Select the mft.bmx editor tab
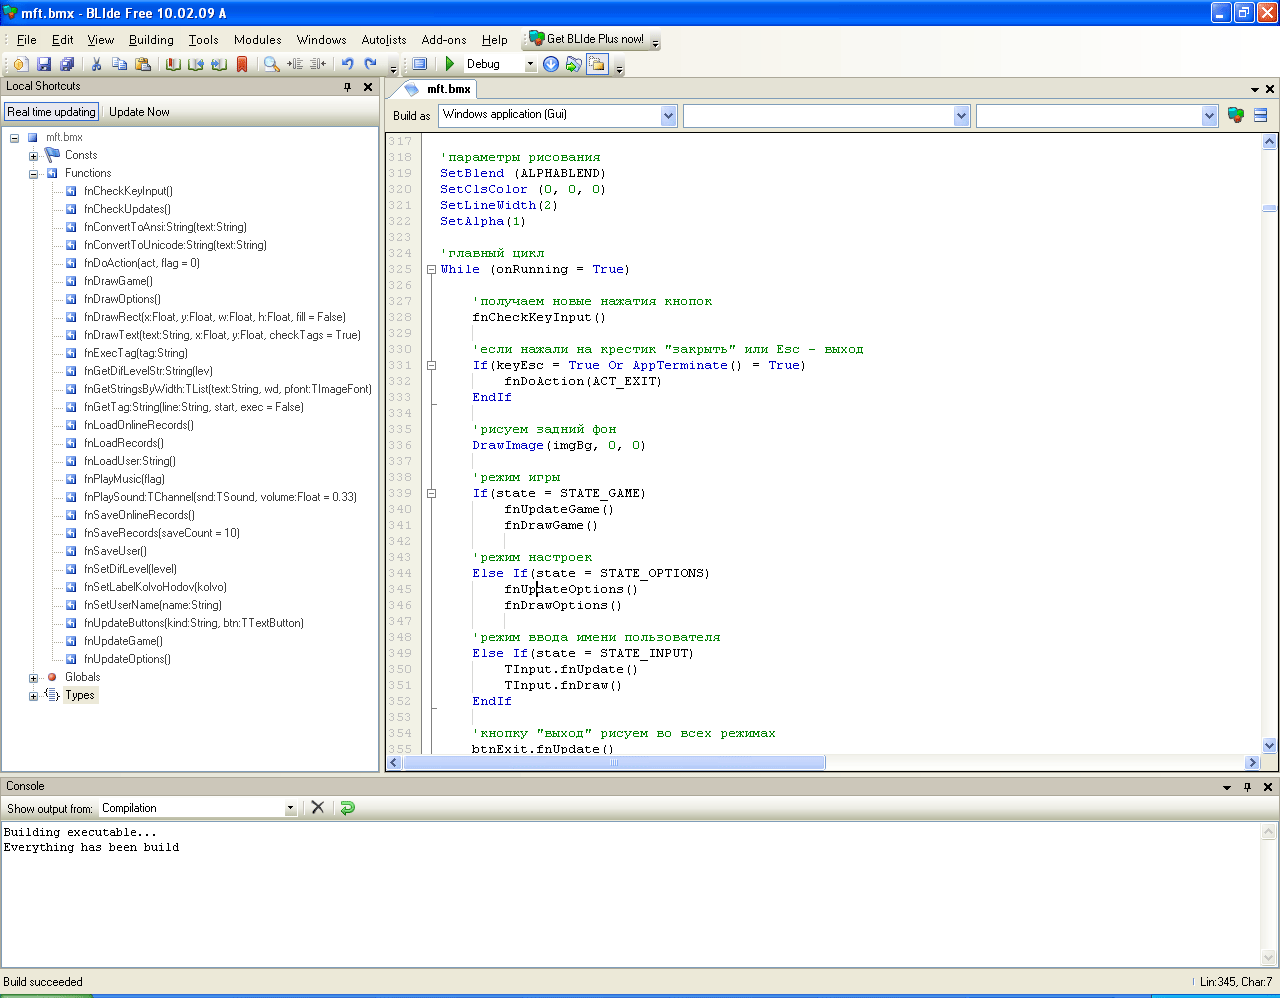1280x998 pixels. coord(448,89)
